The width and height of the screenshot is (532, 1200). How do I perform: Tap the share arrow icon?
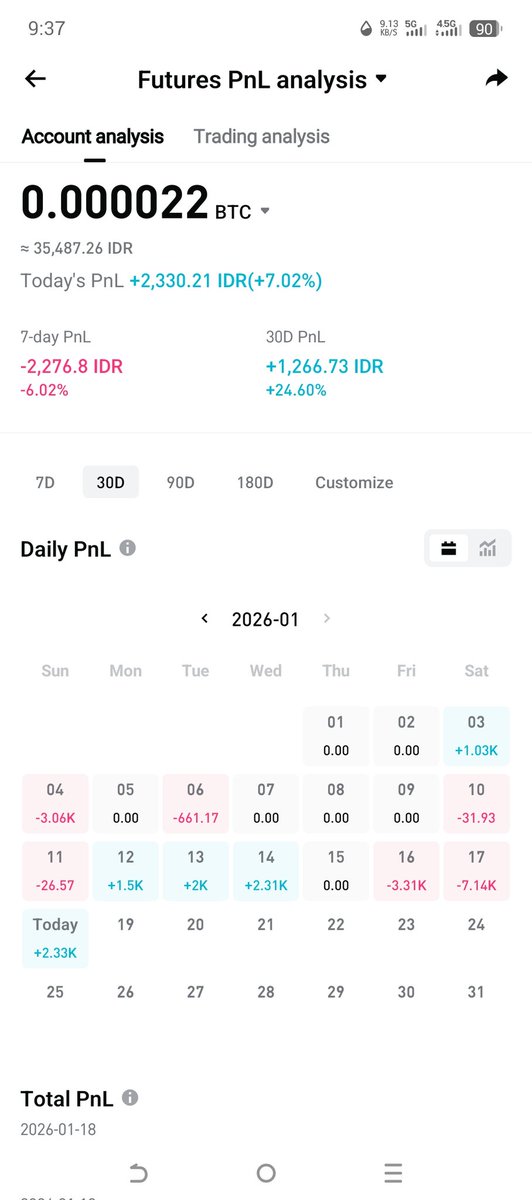coord(496,78)
